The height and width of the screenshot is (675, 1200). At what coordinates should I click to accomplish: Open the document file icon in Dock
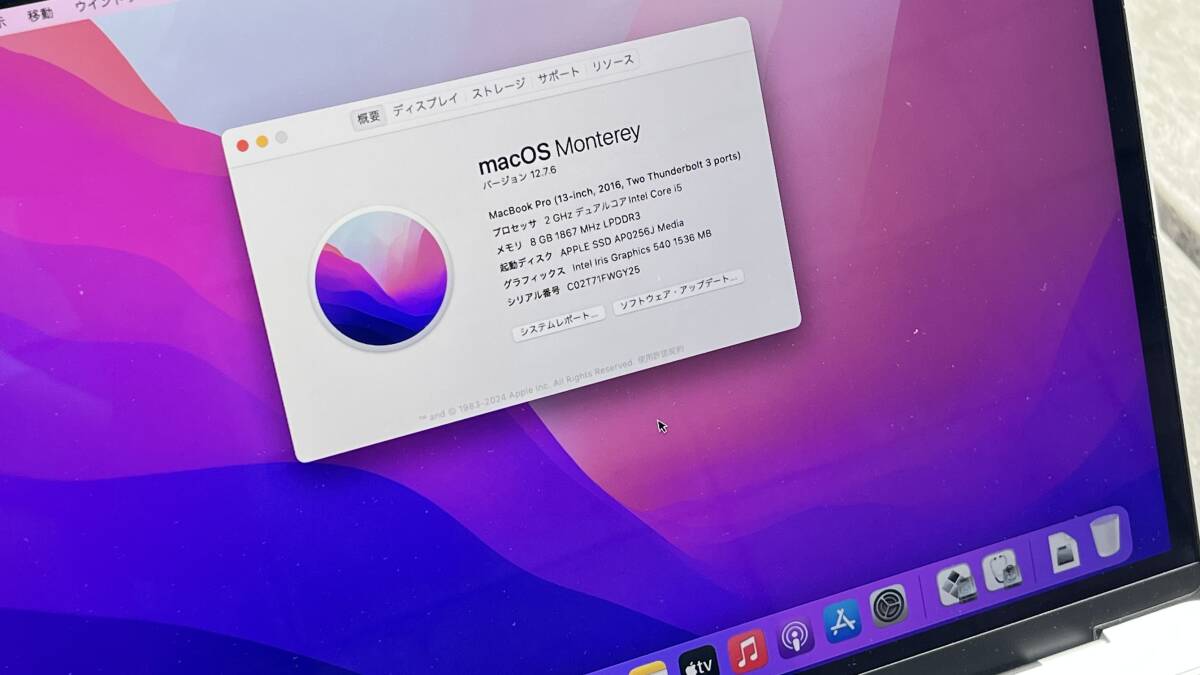click(1064, 551)
